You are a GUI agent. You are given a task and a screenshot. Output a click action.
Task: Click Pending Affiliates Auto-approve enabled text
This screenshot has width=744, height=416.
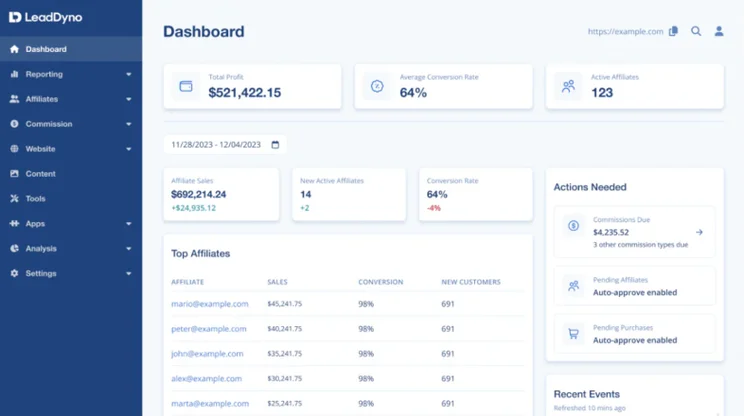[635, 293]
